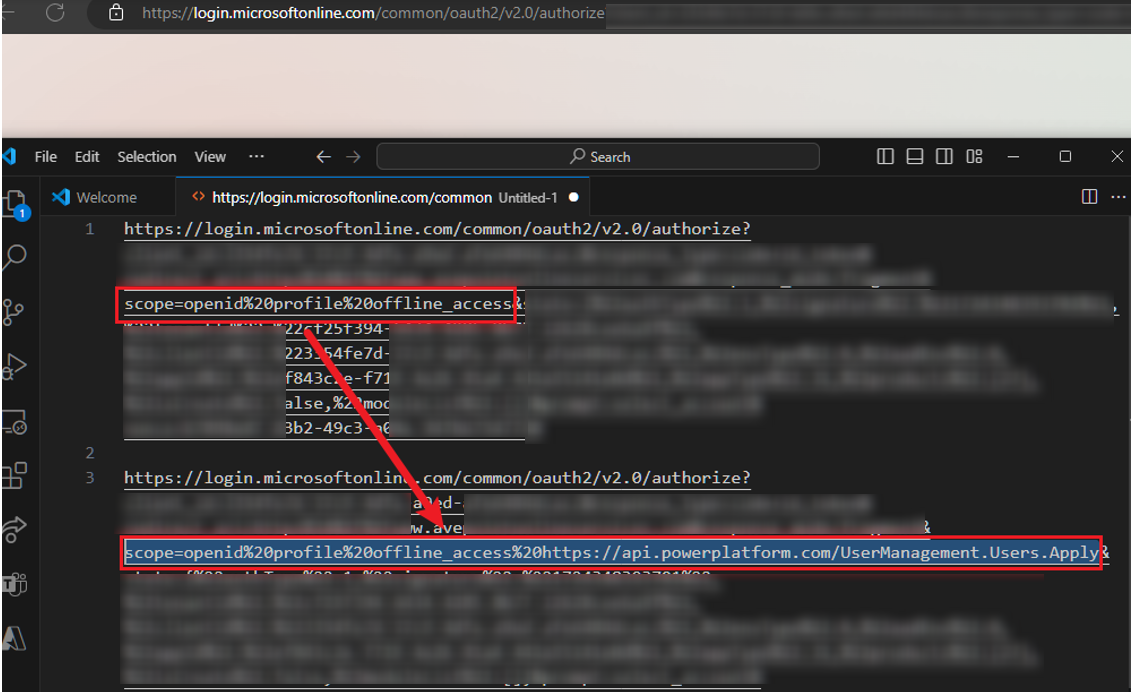Screen dimensions: 1131x692
Task: Click inside the VS Code search box
Action: tap(598, 156)
